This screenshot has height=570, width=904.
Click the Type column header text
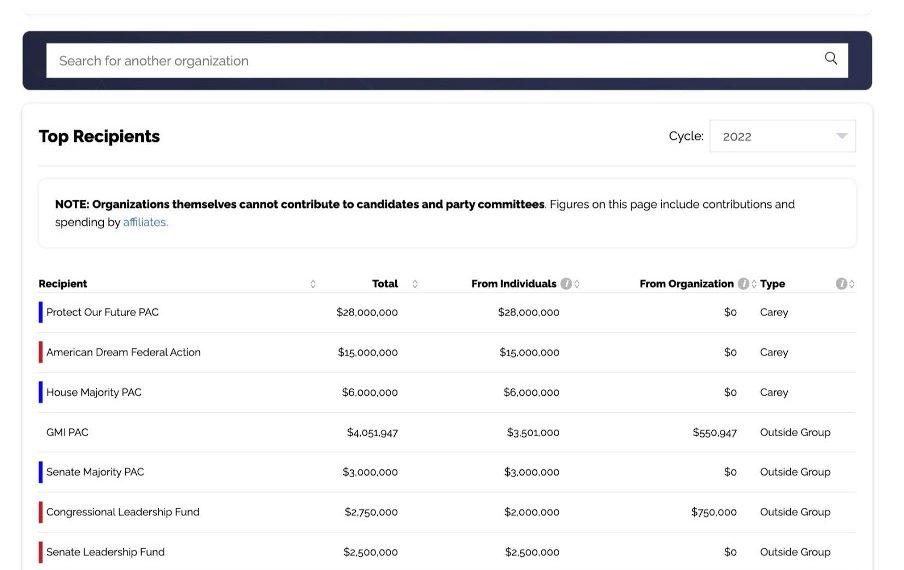pyautogui.click(x=772, y=284)
